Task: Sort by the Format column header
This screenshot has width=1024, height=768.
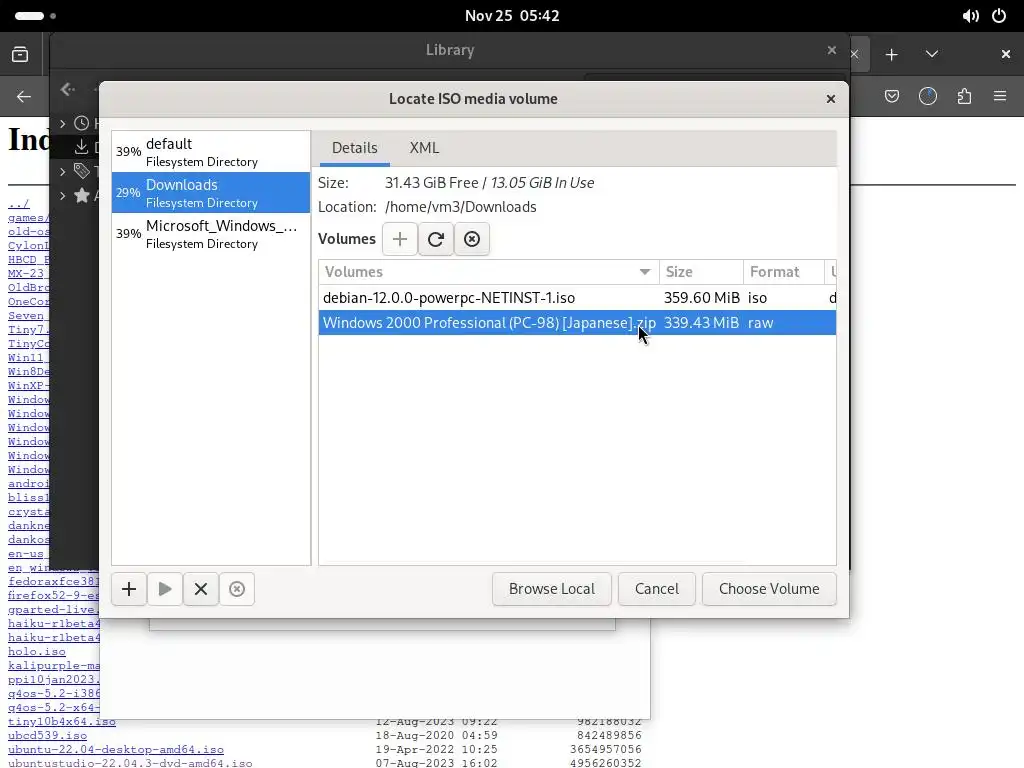Action: tap(784, 272)
